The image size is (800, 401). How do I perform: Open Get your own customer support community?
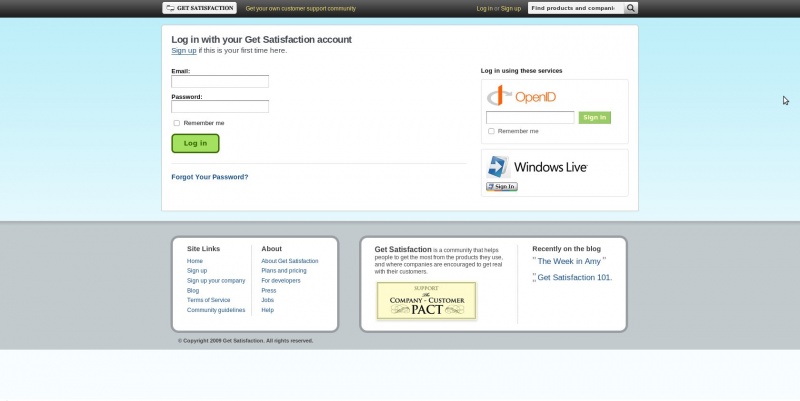pos(301,9)
